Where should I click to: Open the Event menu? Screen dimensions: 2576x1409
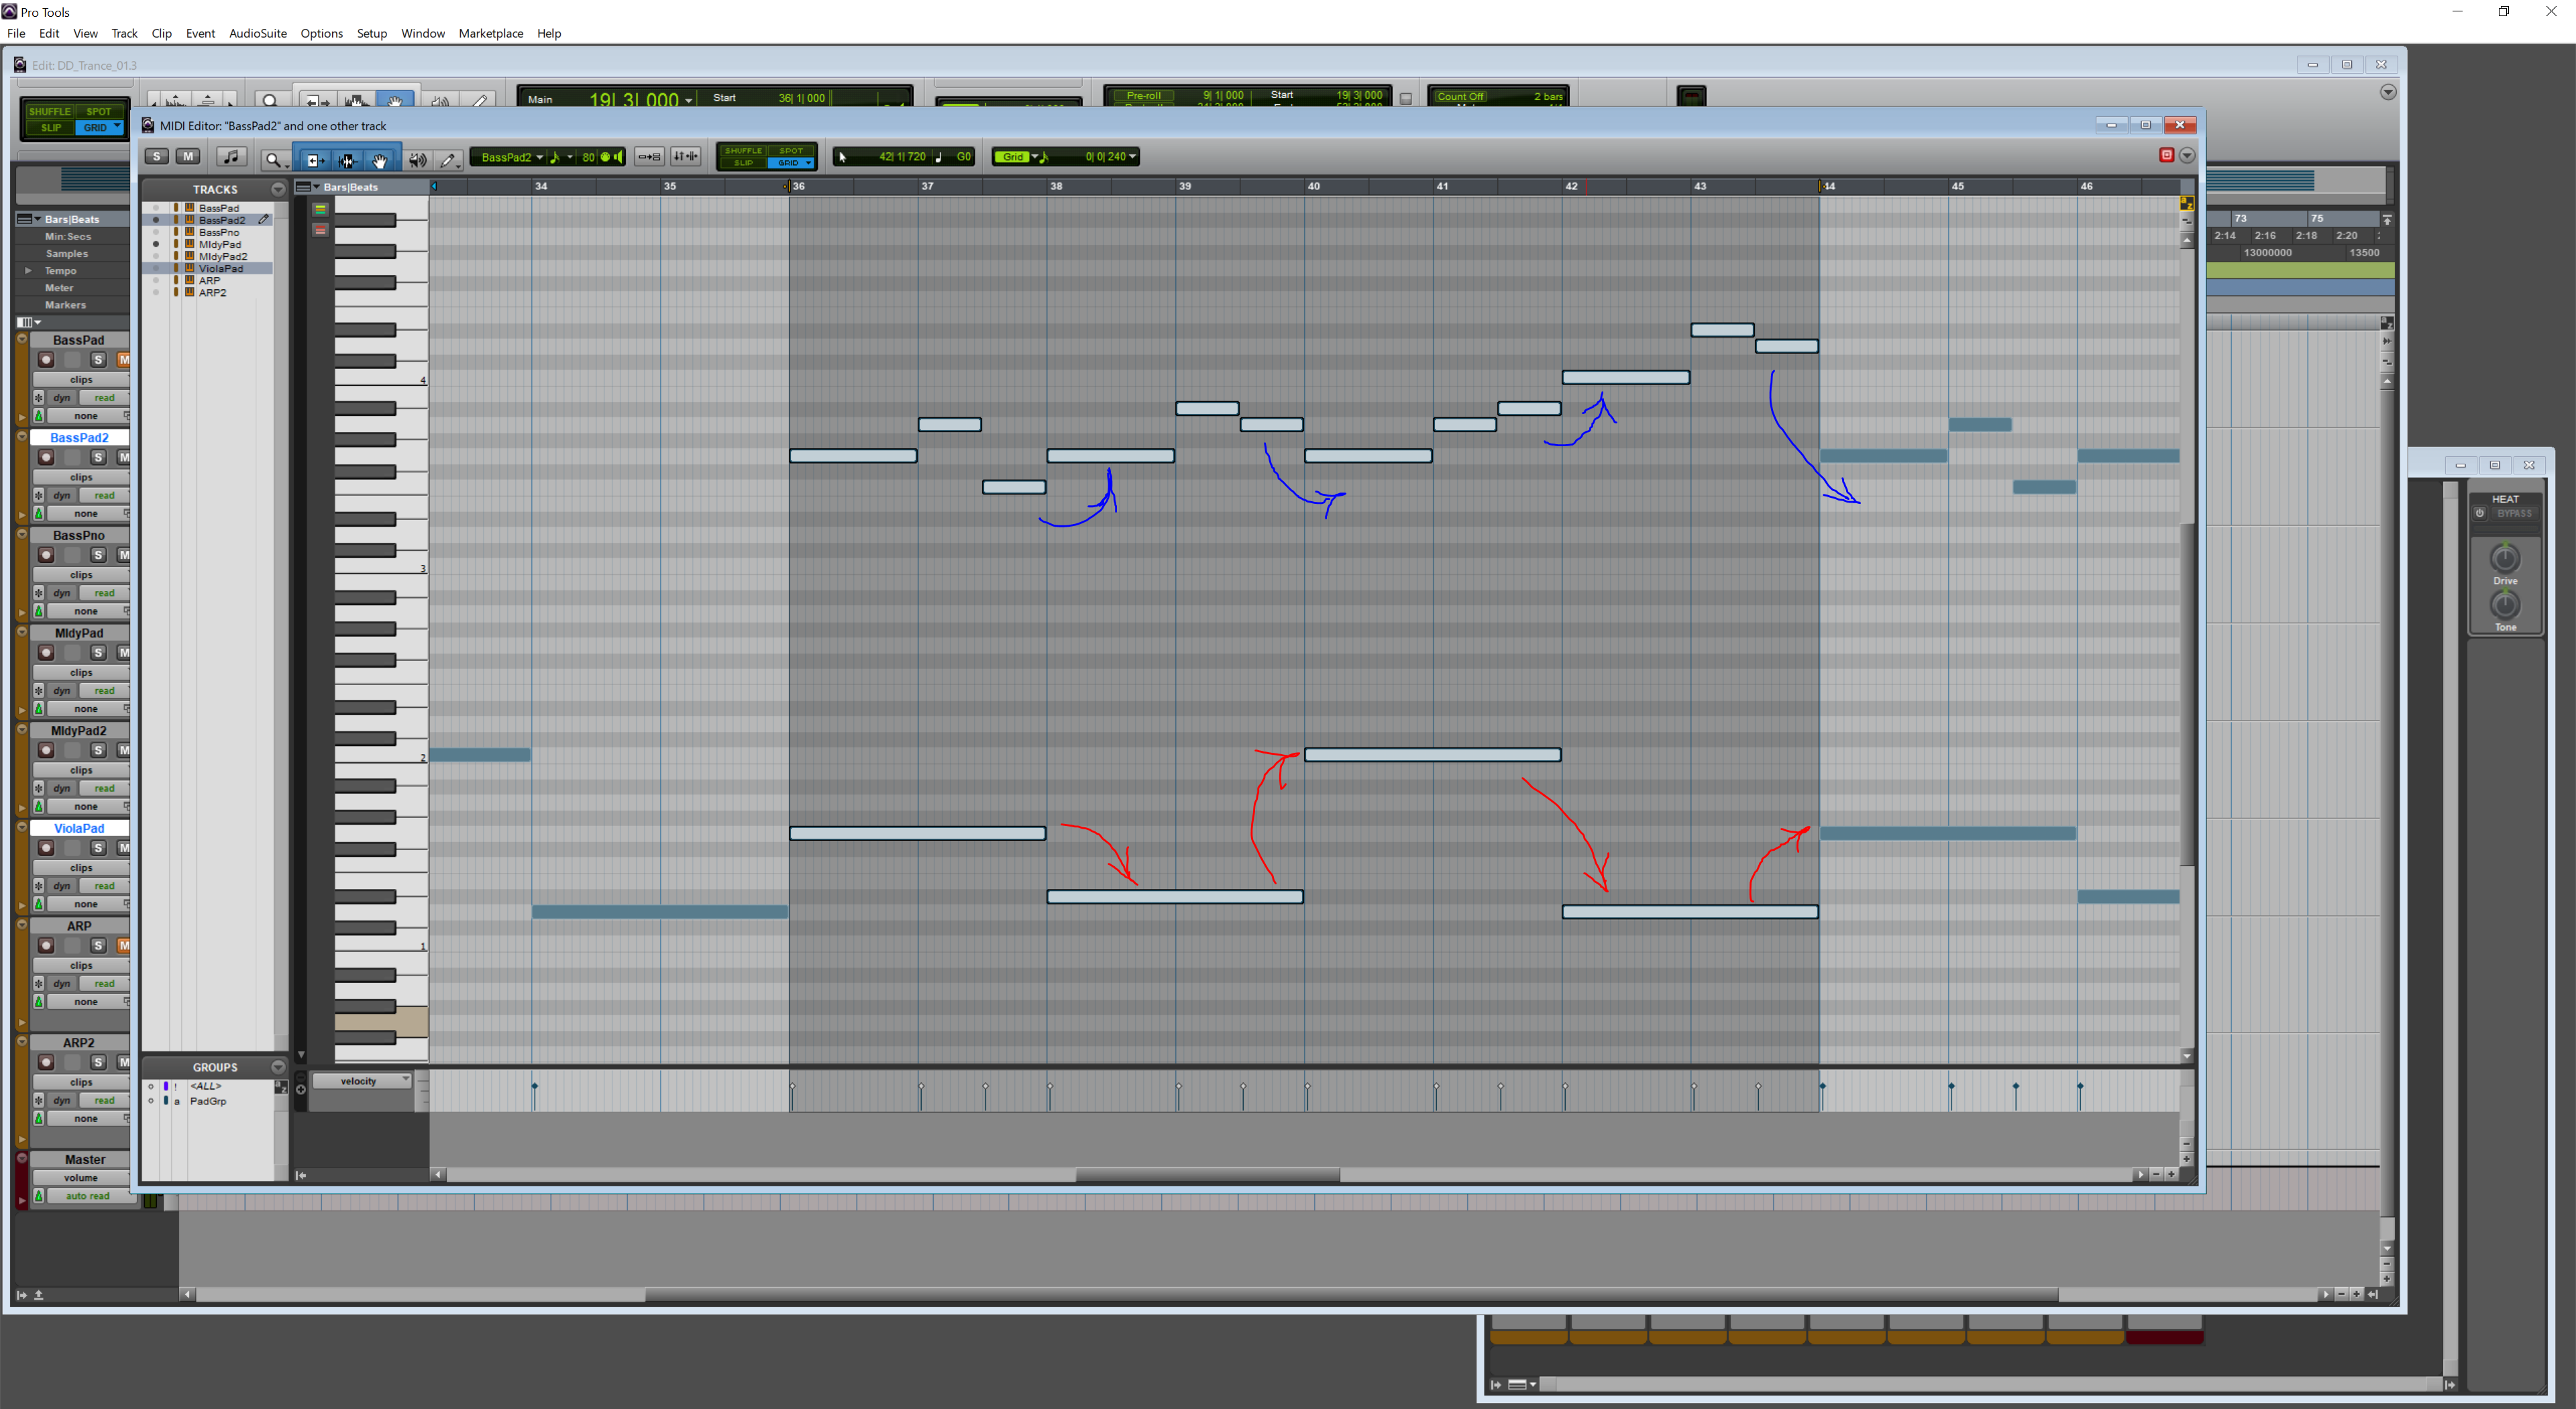[200, 33]
